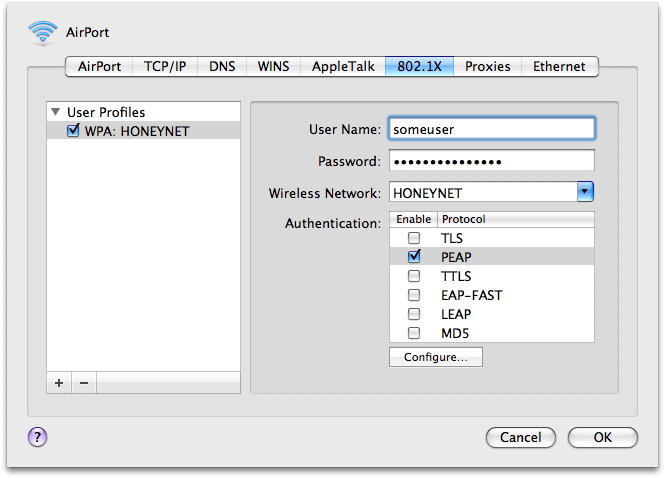The width and height of the screenshot is (665, 478).
Task: Open the Proxies tab
Action: [x=488, y=67]
